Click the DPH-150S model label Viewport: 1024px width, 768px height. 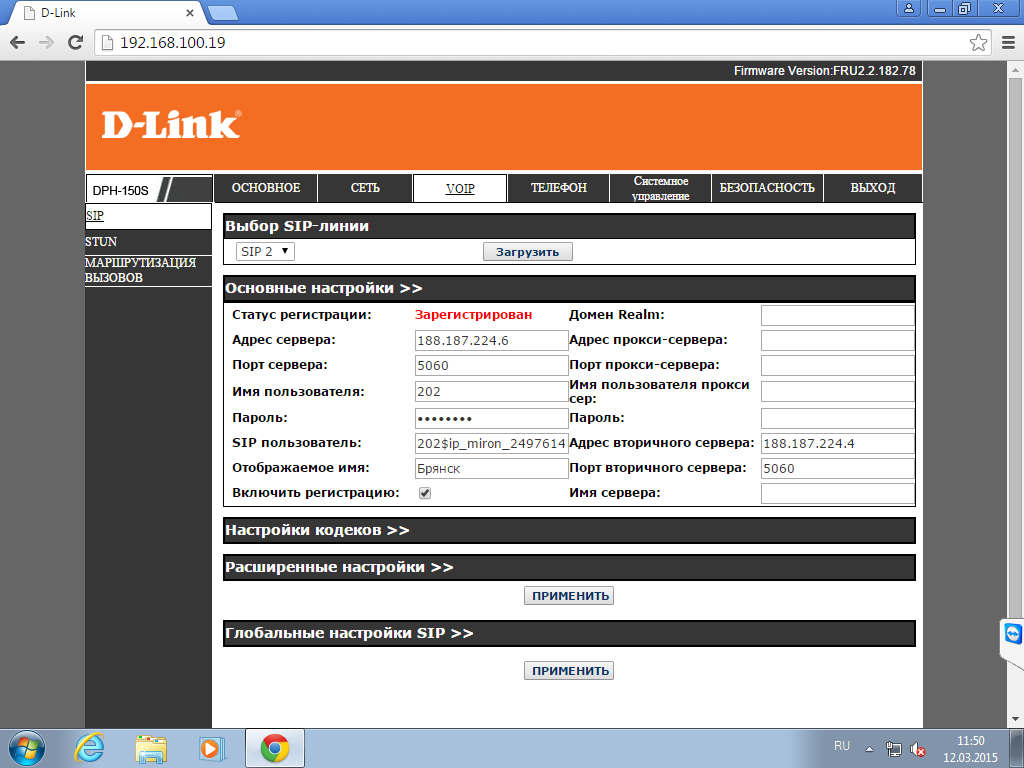pyautogui.click(x=120, y=191)
